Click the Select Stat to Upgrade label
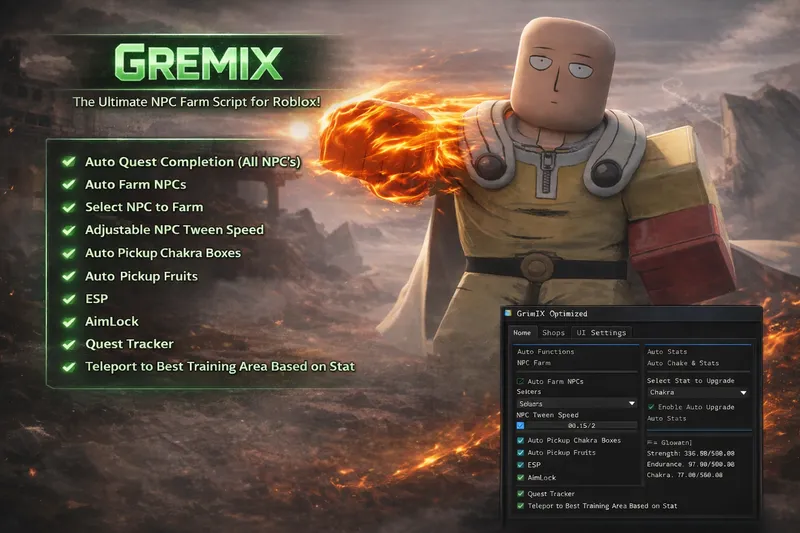The height and width of the screenshot is (533, 800). click(x=690, y=380)
